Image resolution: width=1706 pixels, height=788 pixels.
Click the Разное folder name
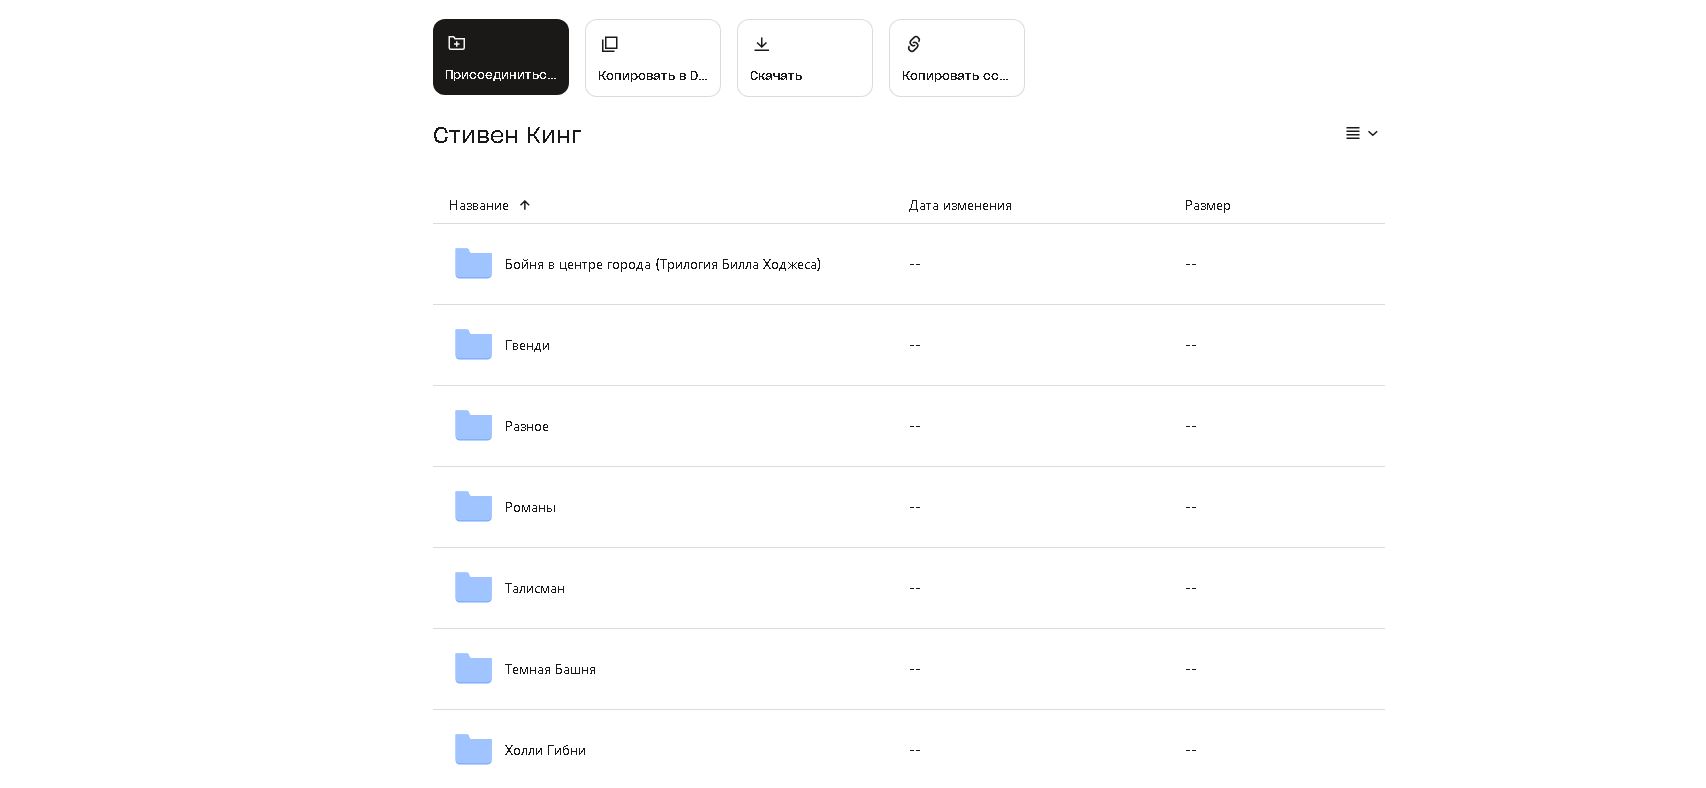tap(526, 426)
